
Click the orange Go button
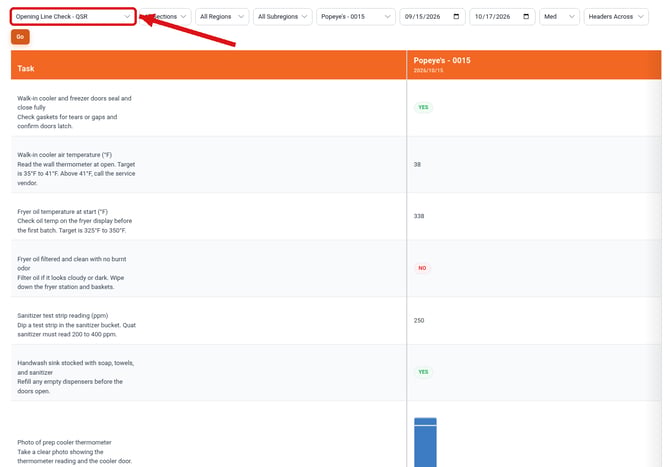(x=20, y=37)
